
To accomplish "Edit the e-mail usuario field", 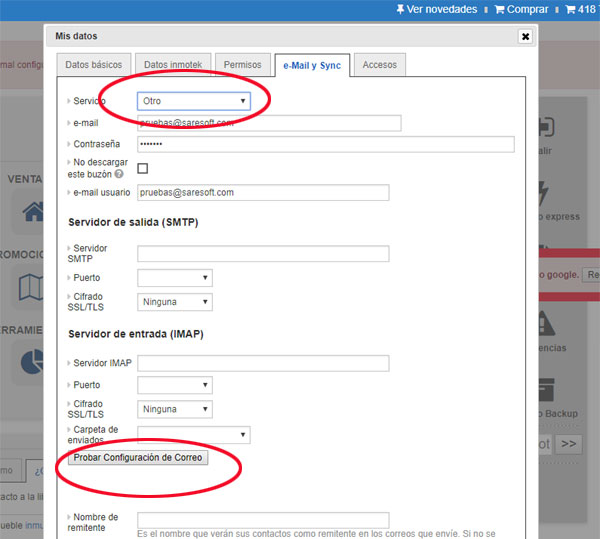I will [263, 192].
